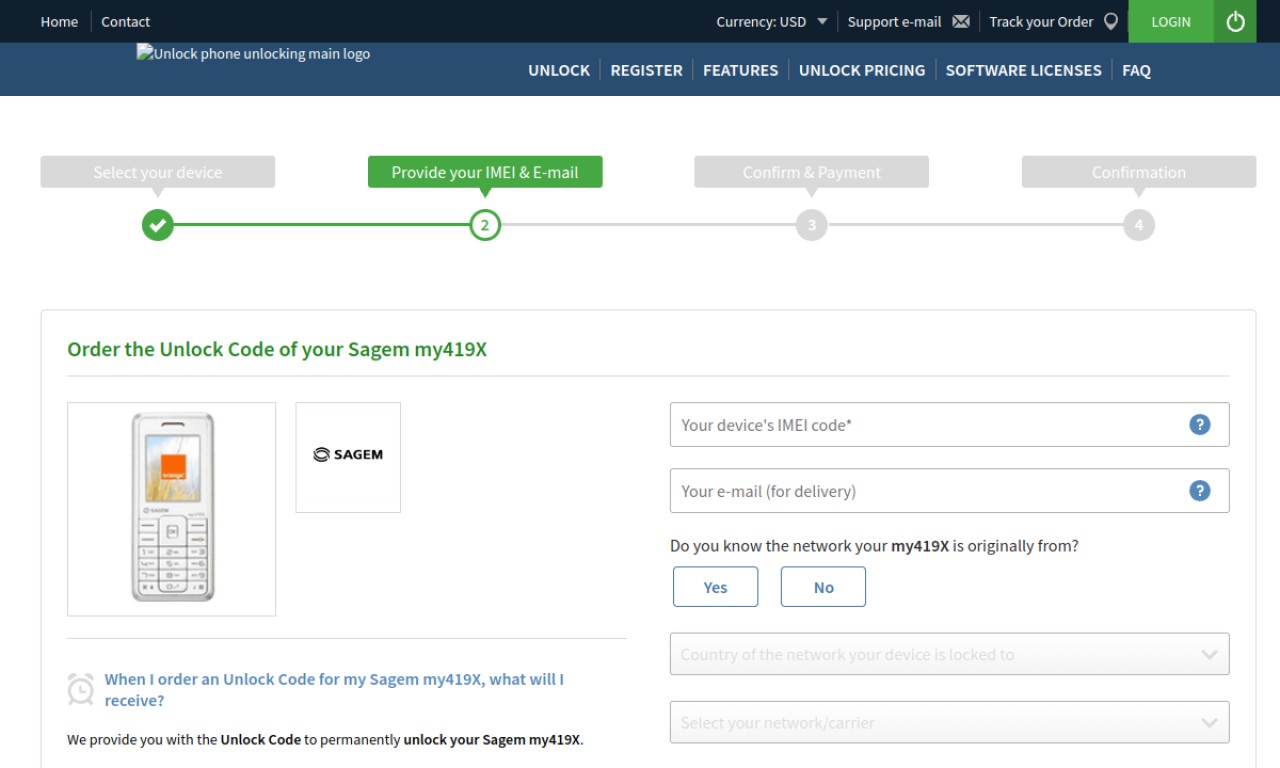Open the UNLOCK menu item
This screenshot has width=1280, height=768.
(559, 70)
